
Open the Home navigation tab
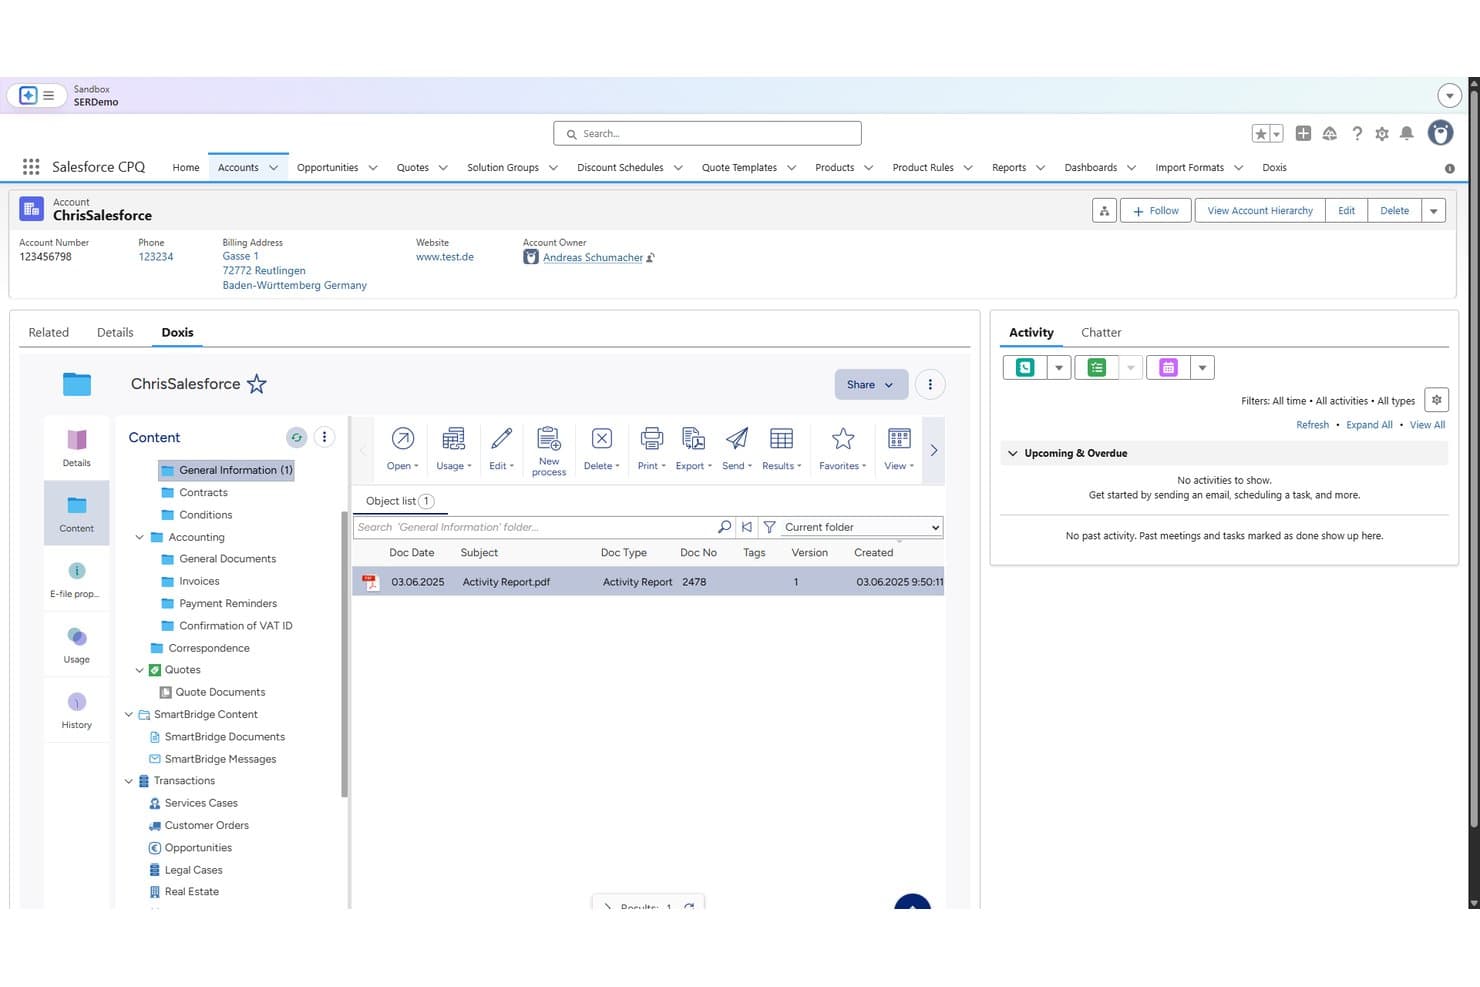pyautogui.click(x=186, y=167)
